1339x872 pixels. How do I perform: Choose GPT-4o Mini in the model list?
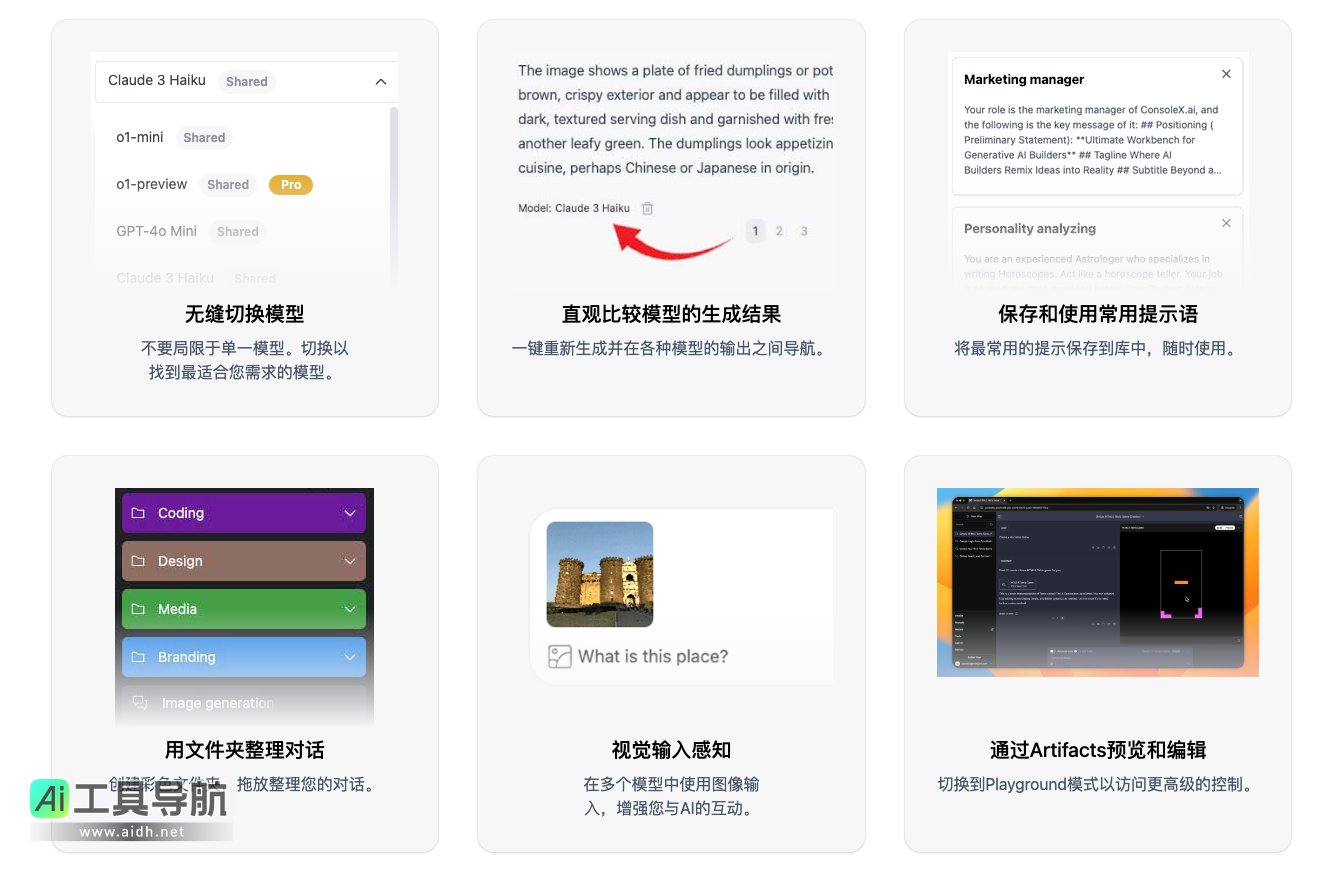pyautogui.click(x=156, y=231)
